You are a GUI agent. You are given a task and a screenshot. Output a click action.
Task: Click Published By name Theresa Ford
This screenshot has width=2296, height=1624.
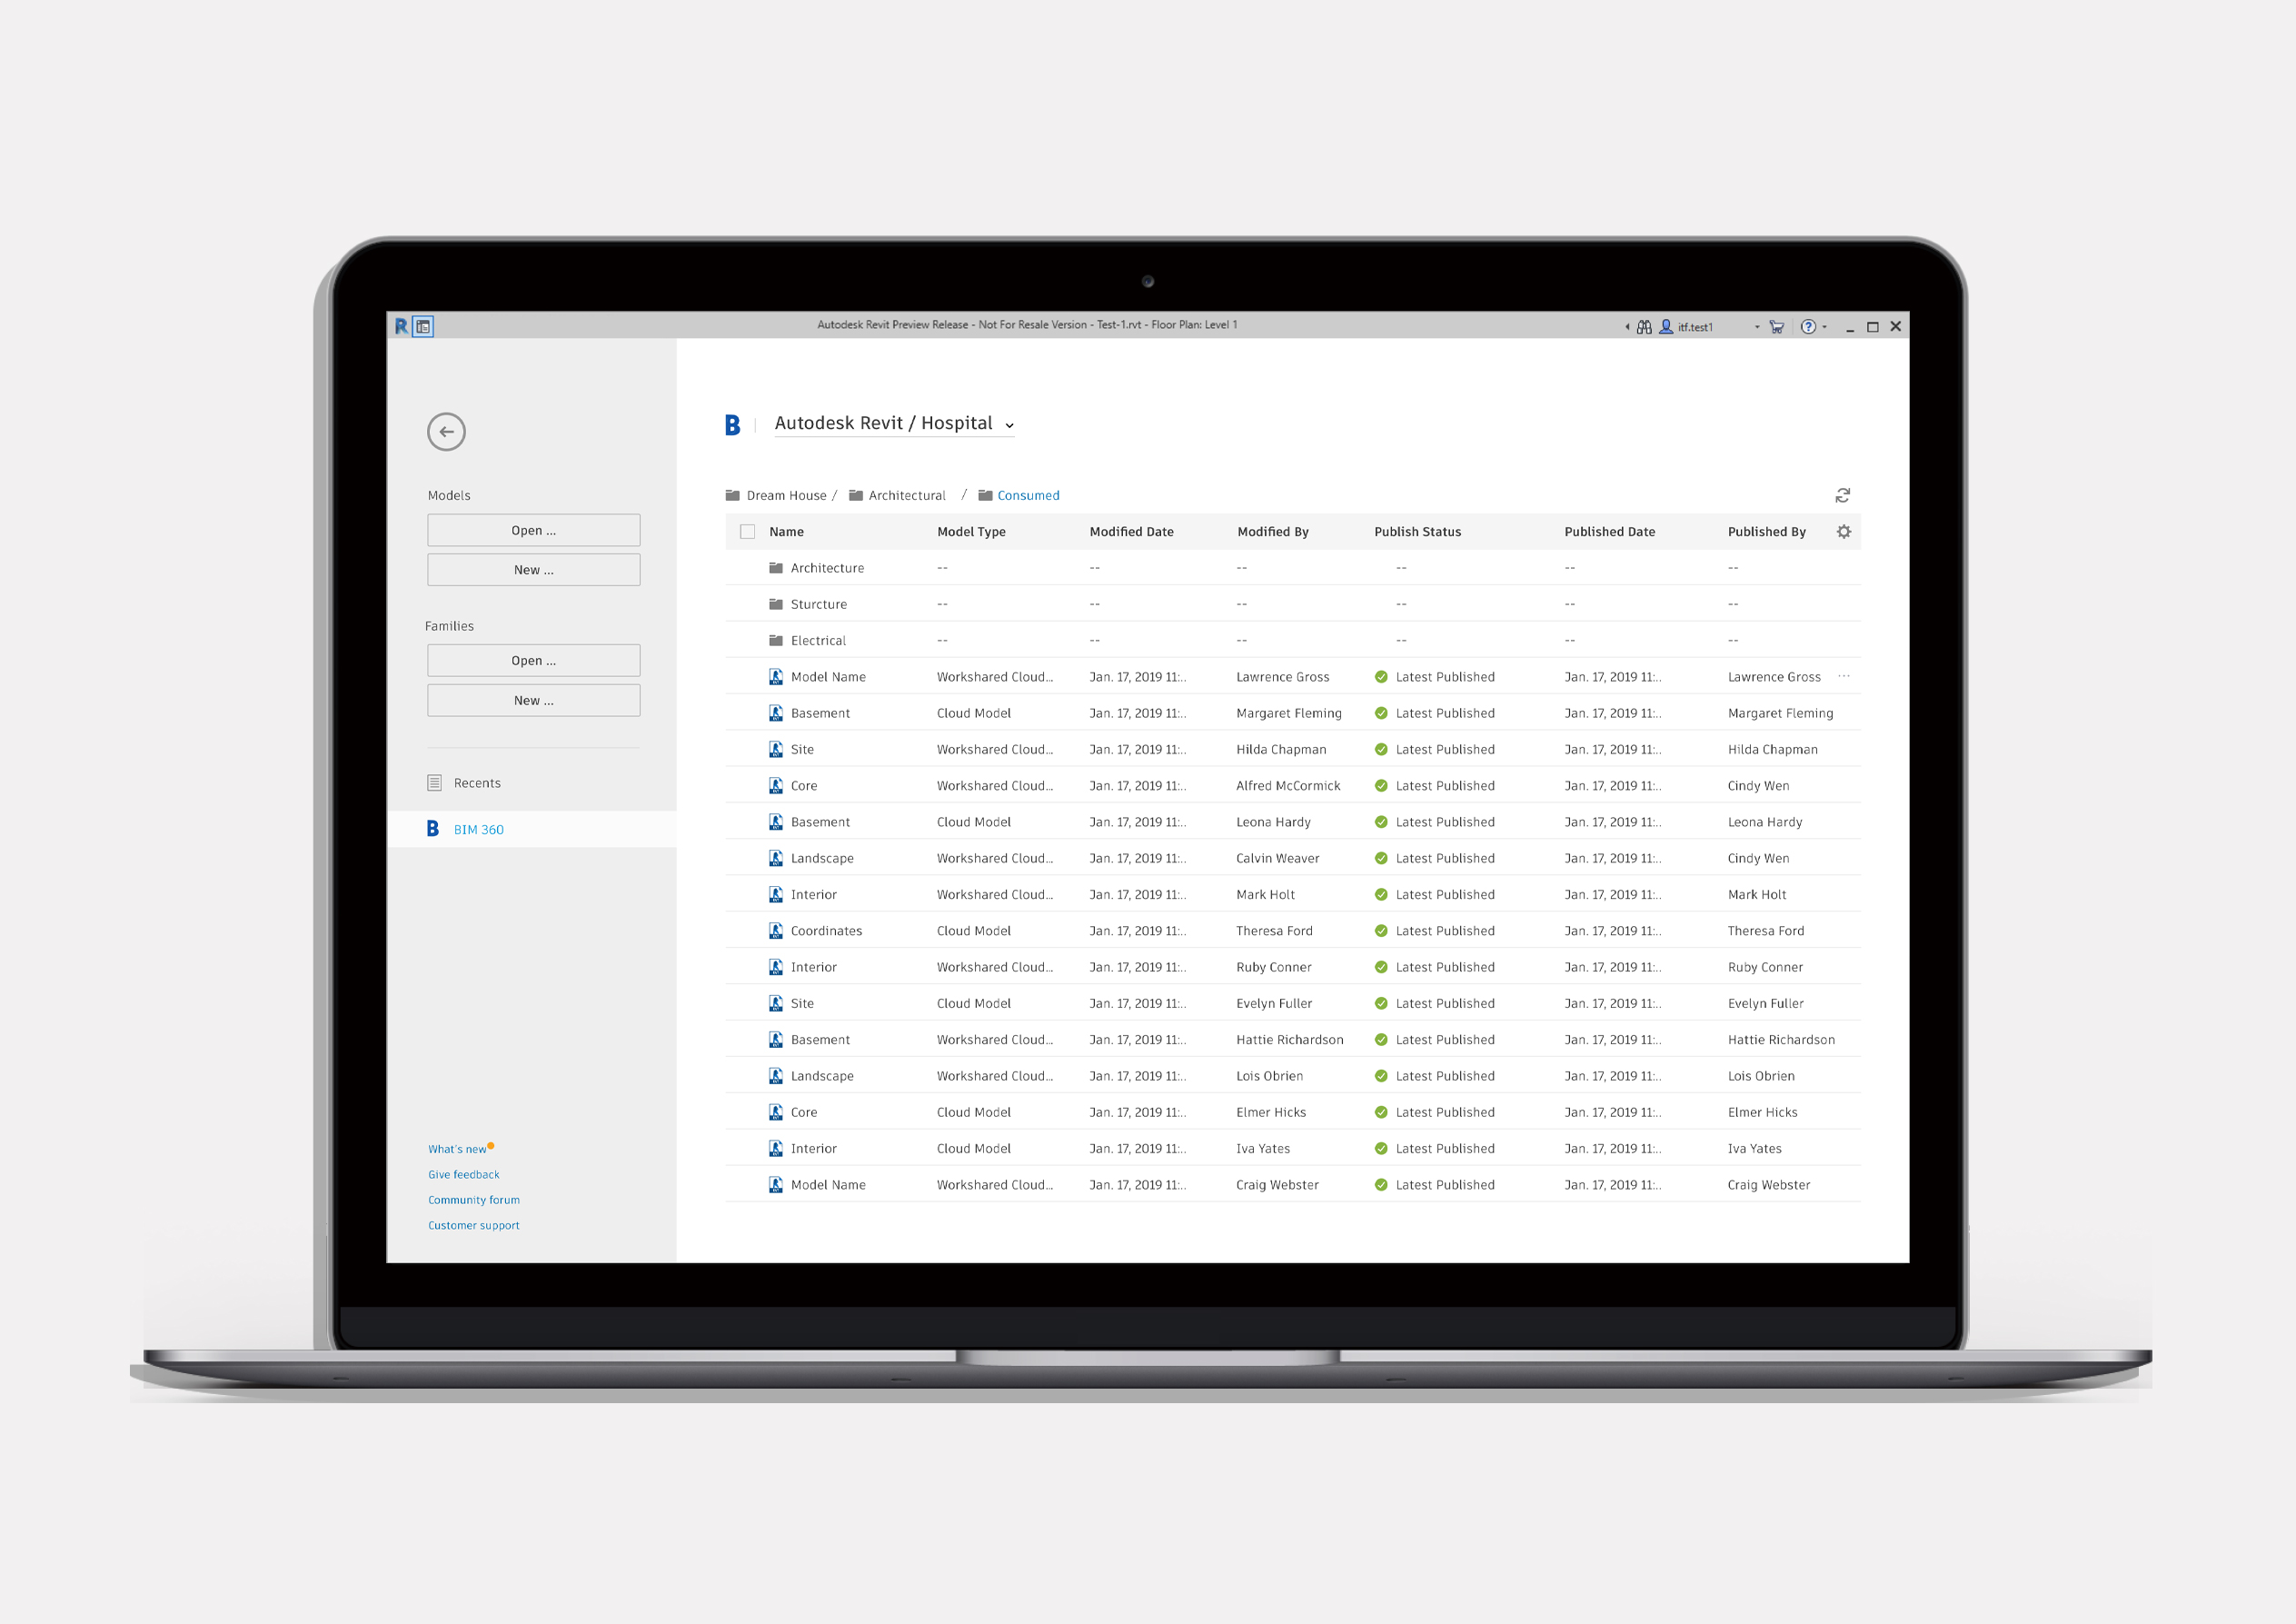click(x=1766, y=931)
